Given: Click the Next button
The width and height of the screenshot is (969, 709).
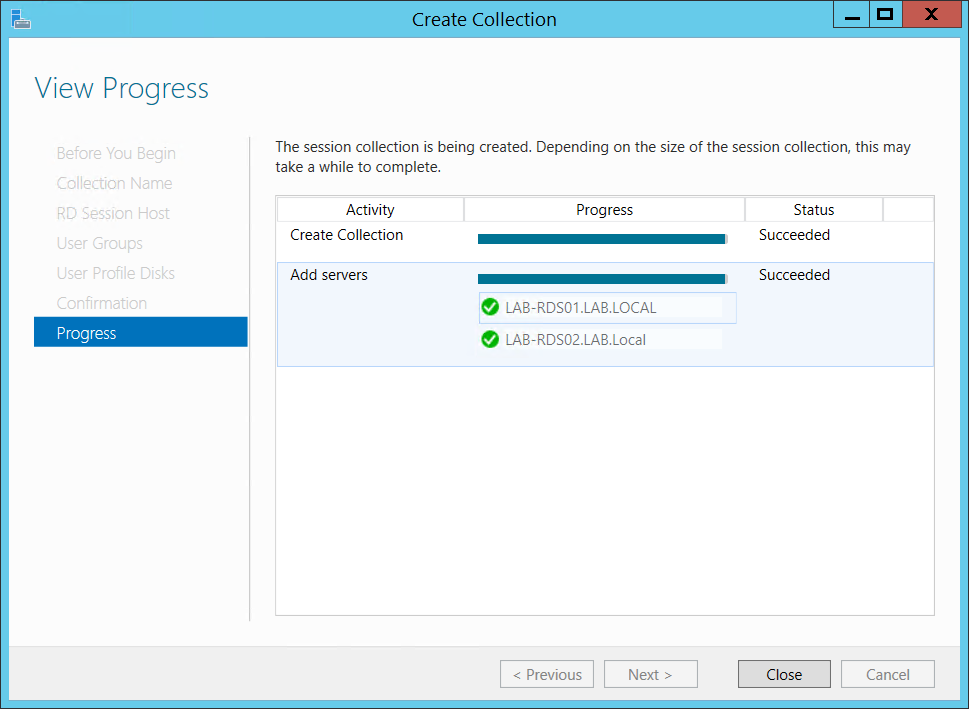Looking at the screenshot, I should [650, 675].
